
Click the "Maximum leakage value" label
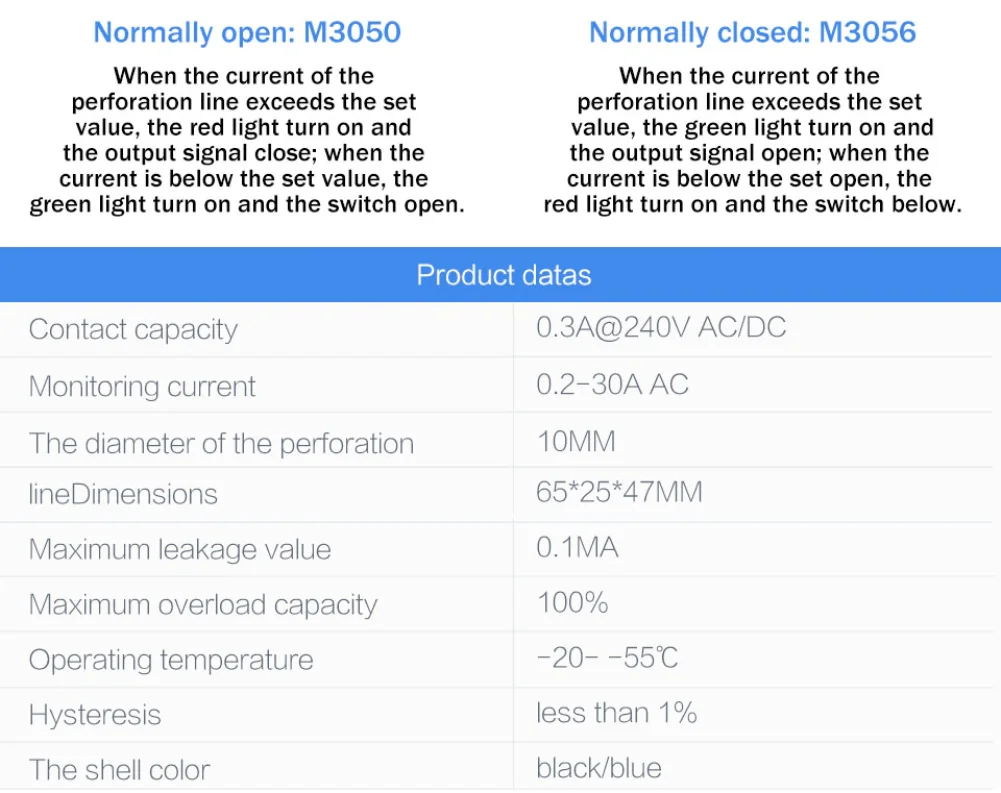[180, 550]
